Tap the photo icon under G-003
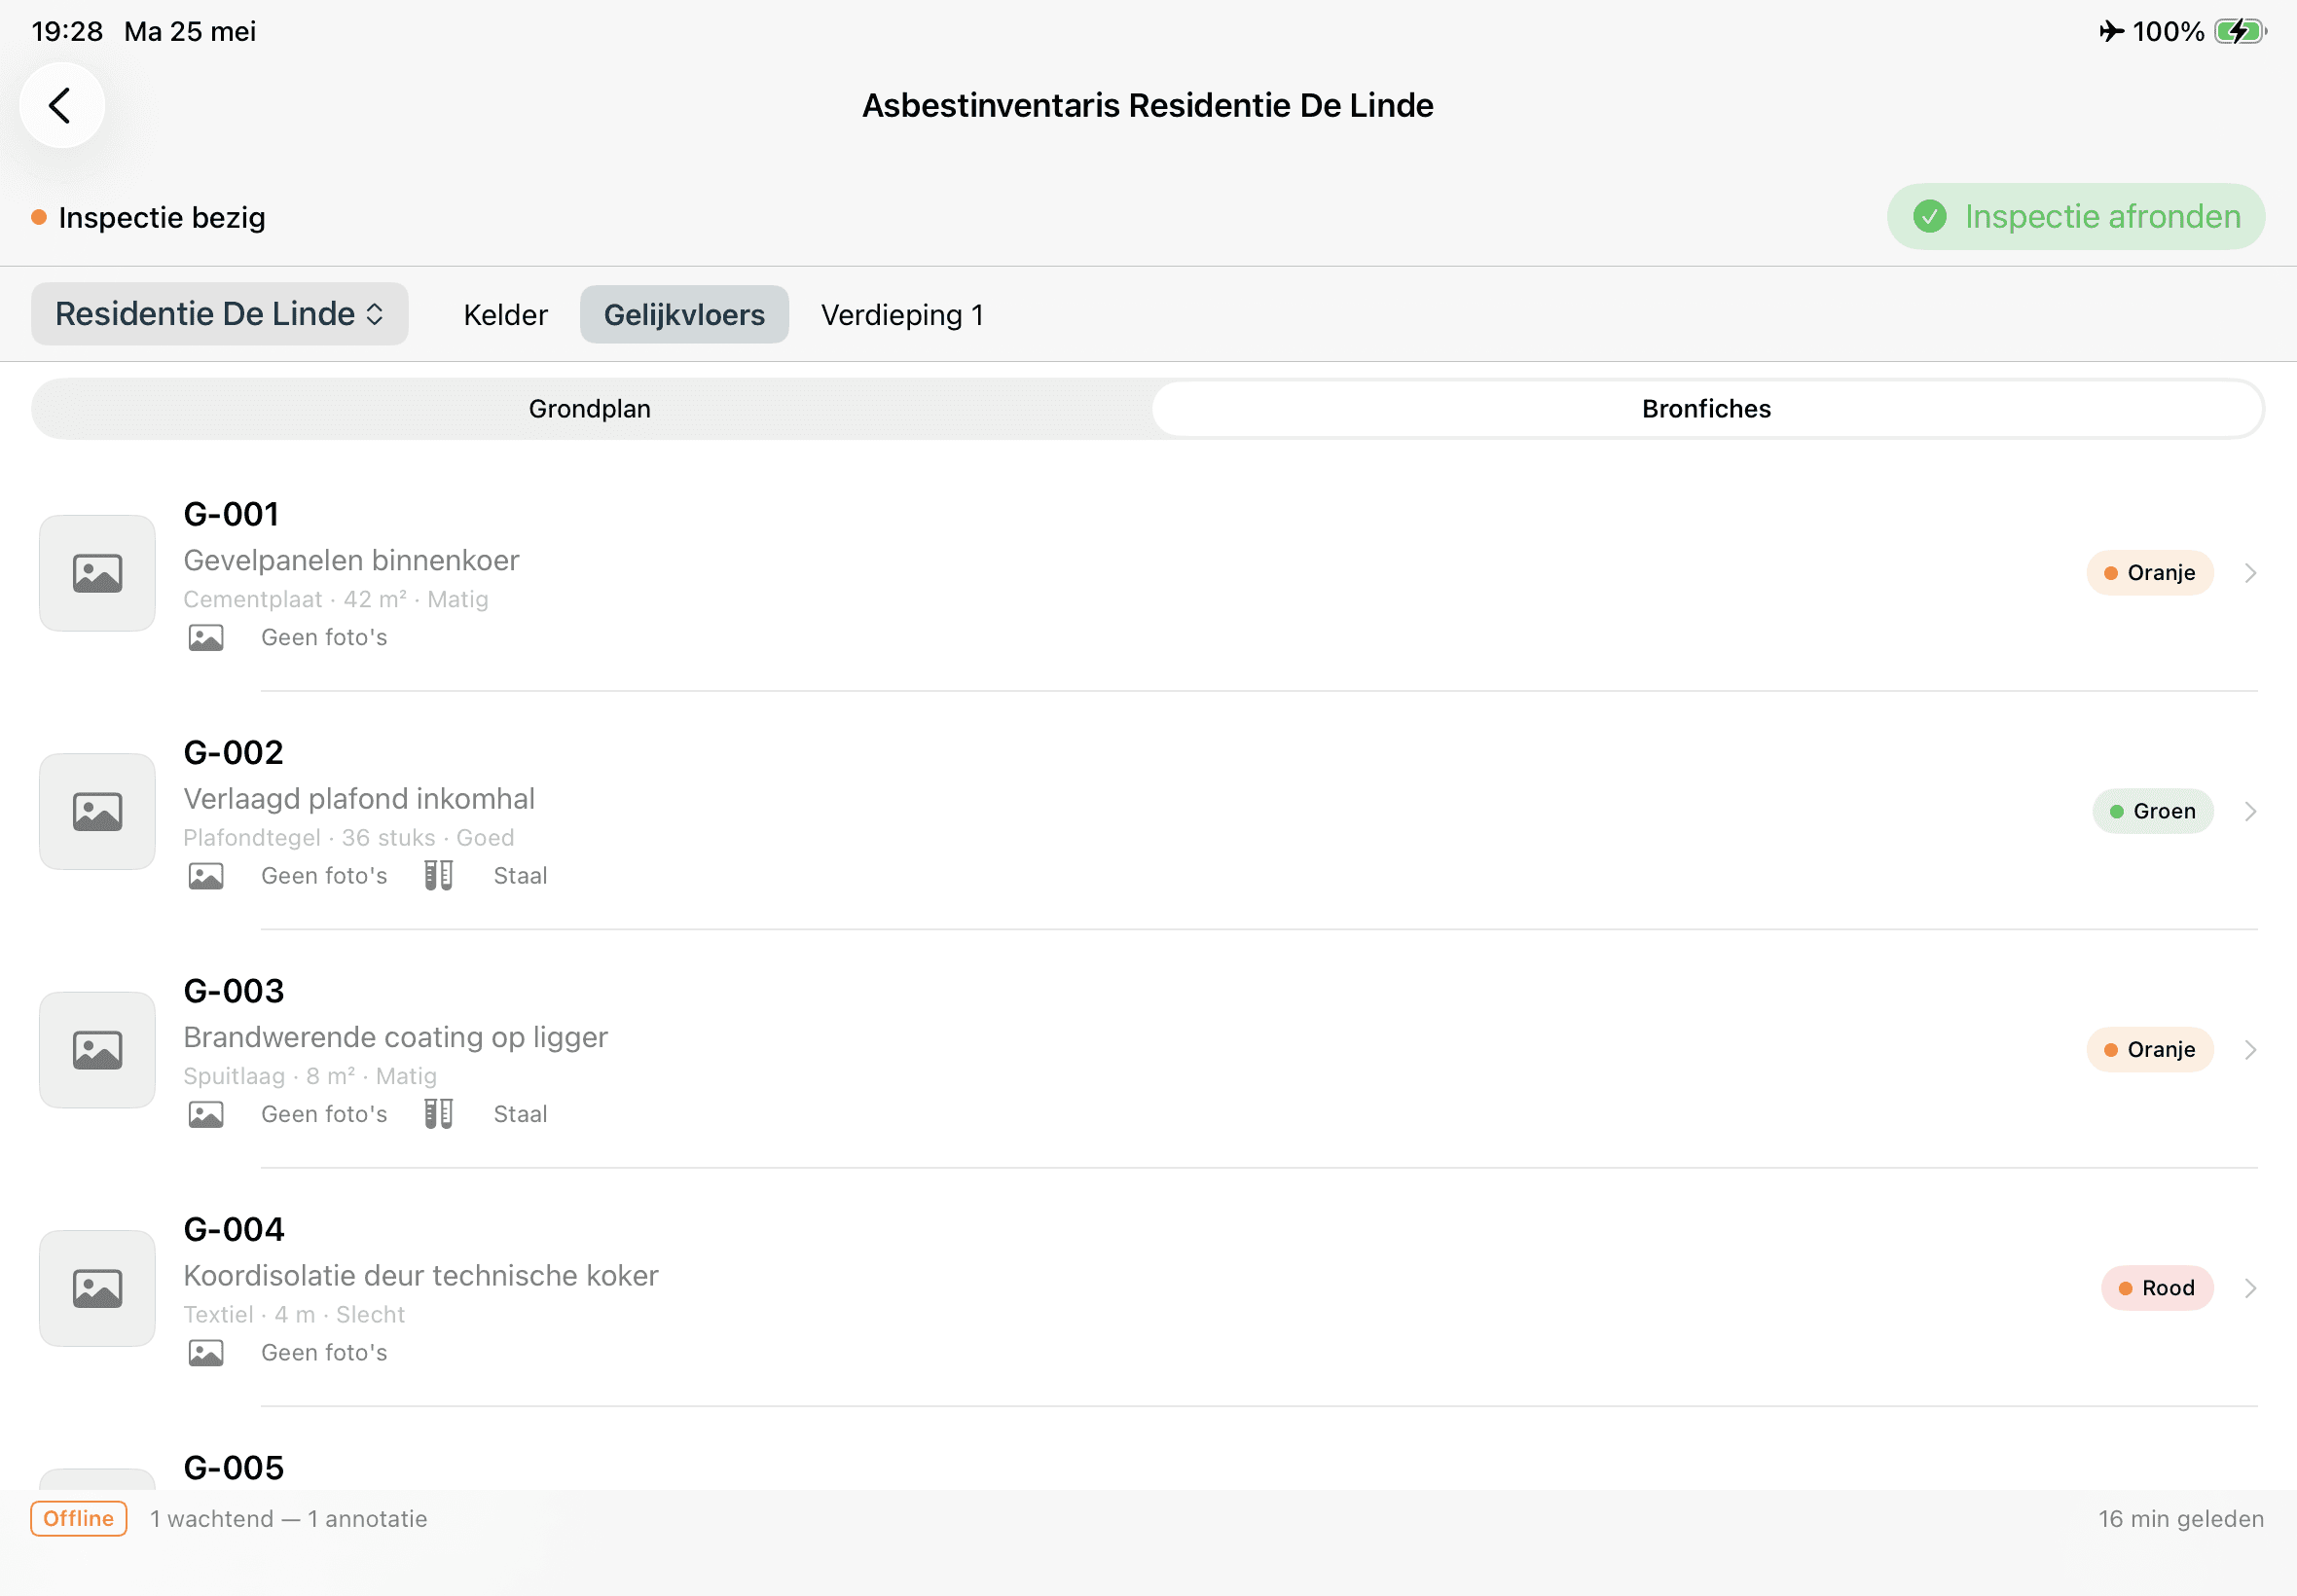The height and width of the screenshot is (1596, 2297). point(206,1114)
